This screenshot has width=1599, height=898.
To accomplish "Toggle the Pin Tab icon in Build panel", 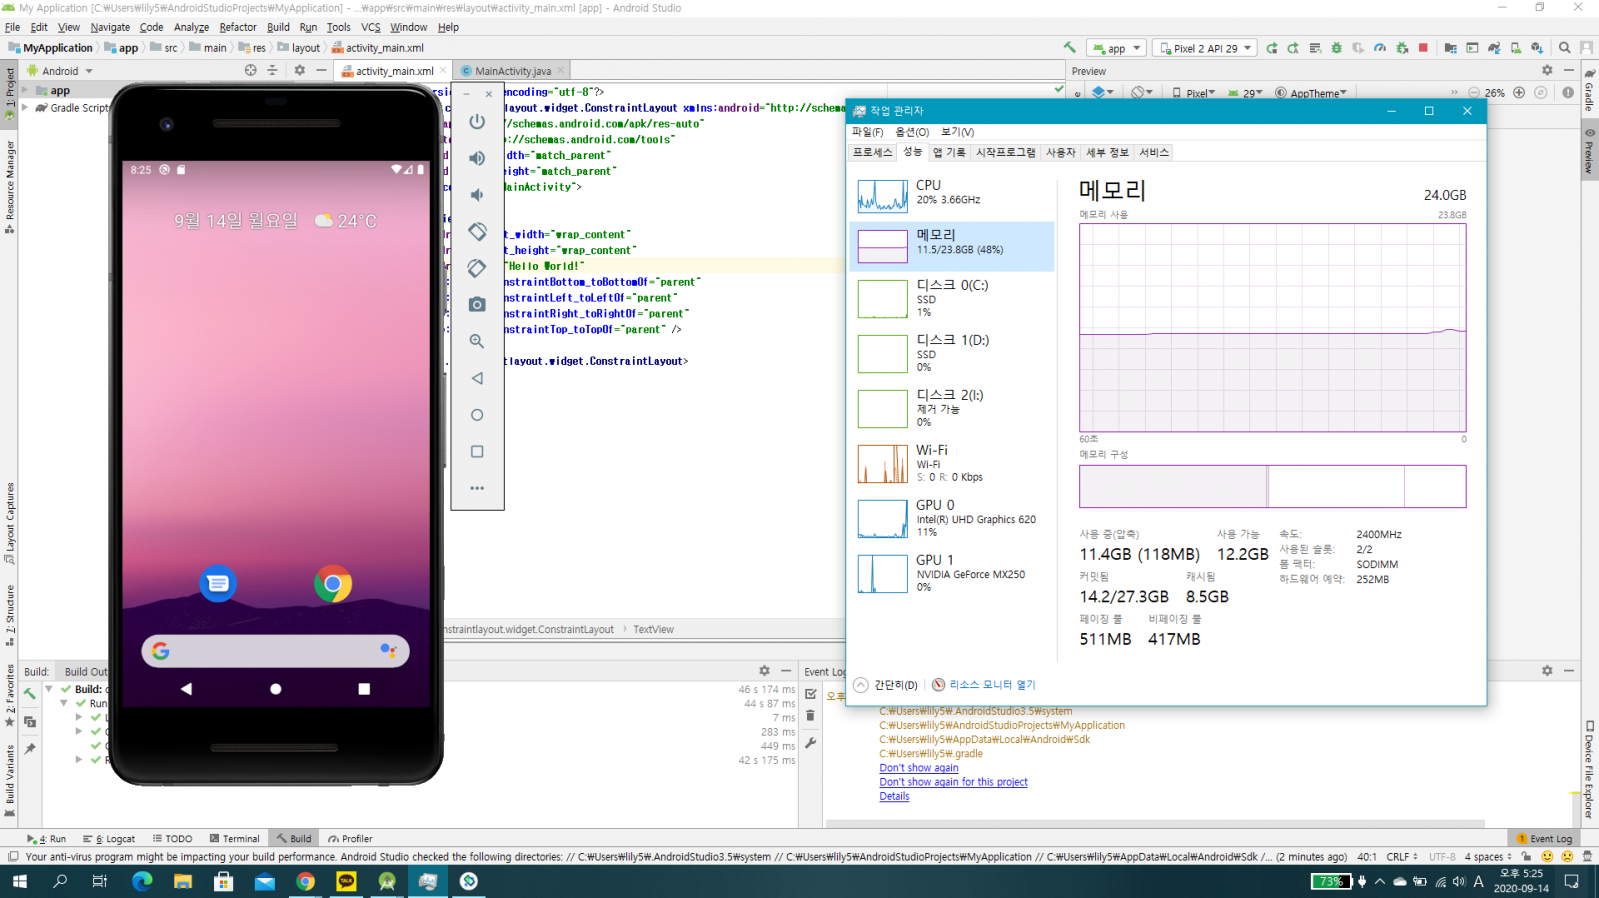I will click(x=30, y=748).
